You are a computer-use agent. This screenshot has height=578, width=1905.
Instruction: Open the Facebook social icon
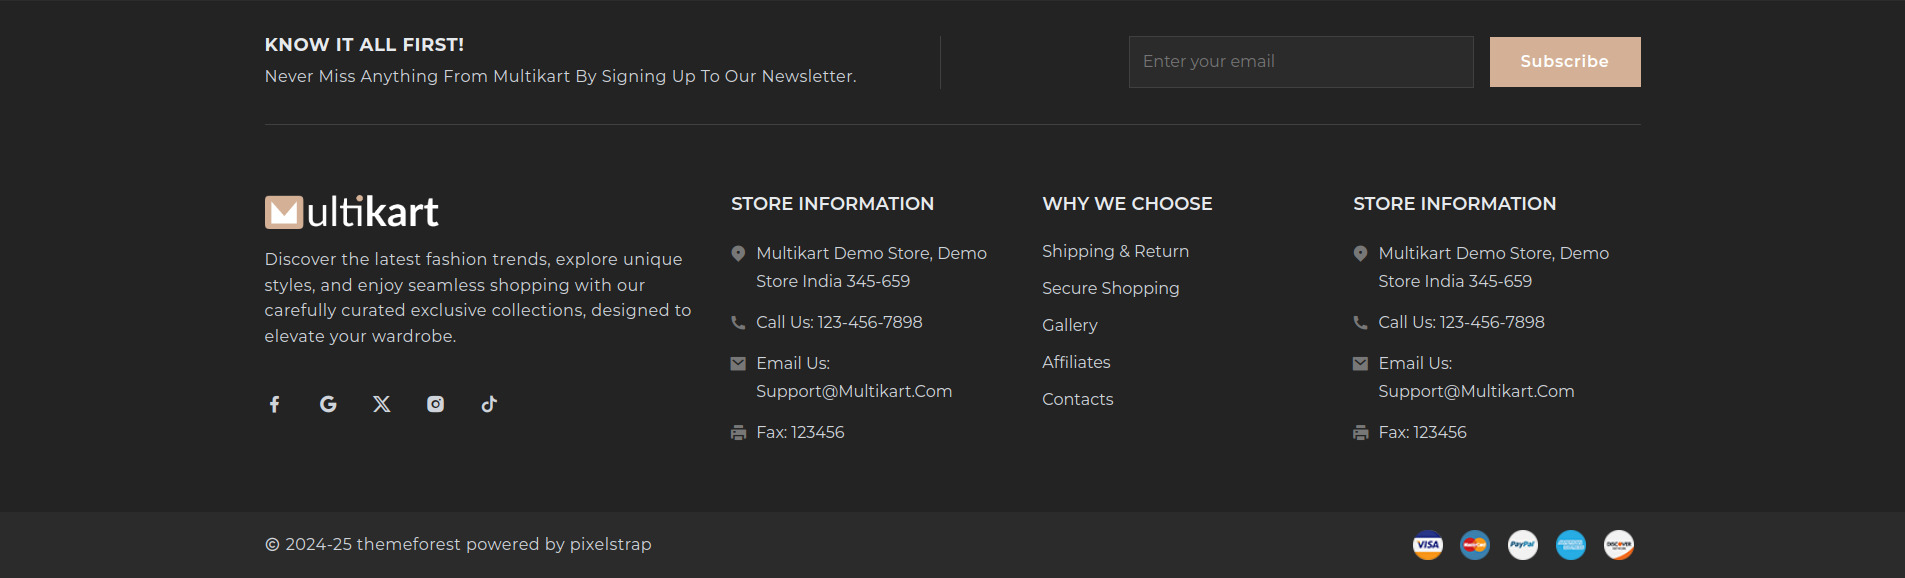(274, 404)
